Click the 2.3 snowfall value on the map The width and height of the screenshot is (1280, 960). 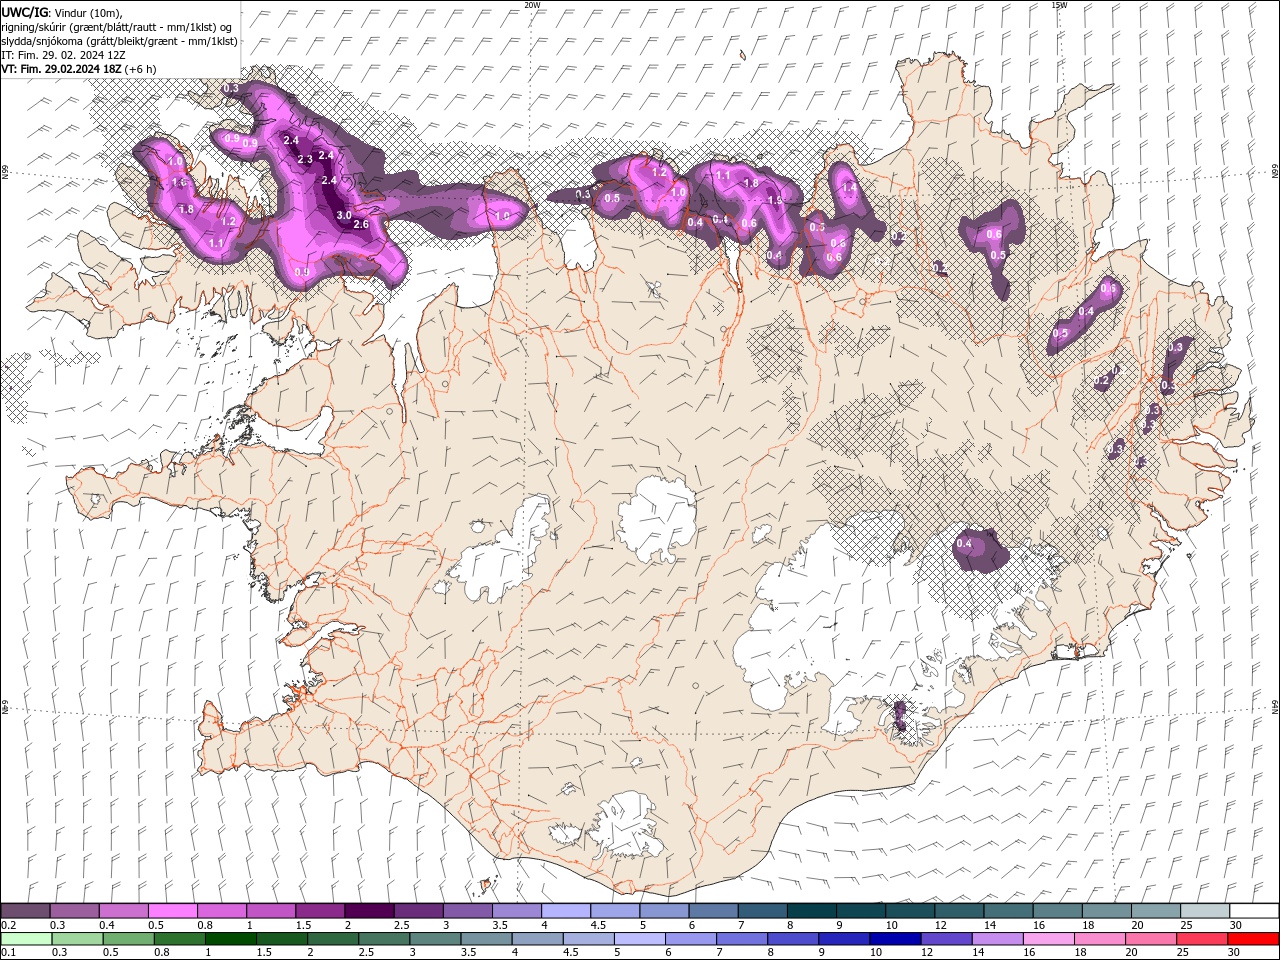[305, 160]
